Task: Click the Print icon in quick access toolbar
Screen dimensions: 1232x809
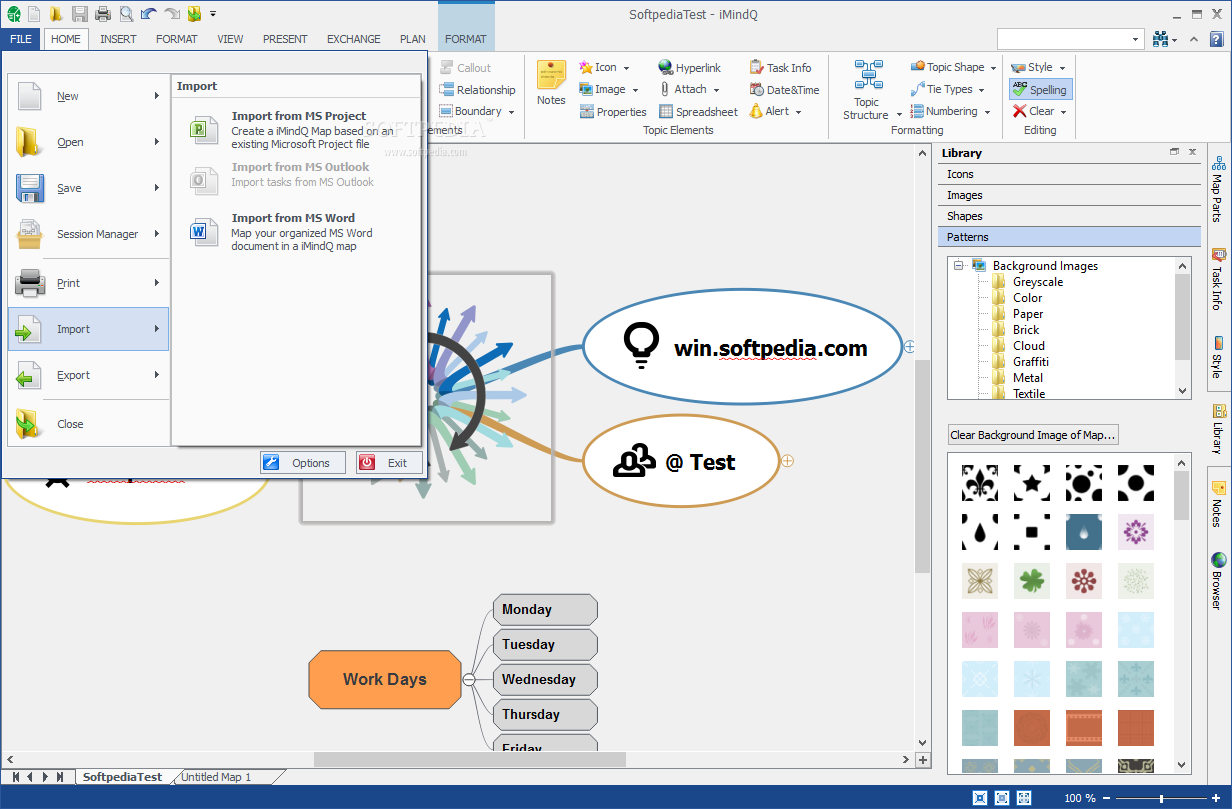Action: 103,13
